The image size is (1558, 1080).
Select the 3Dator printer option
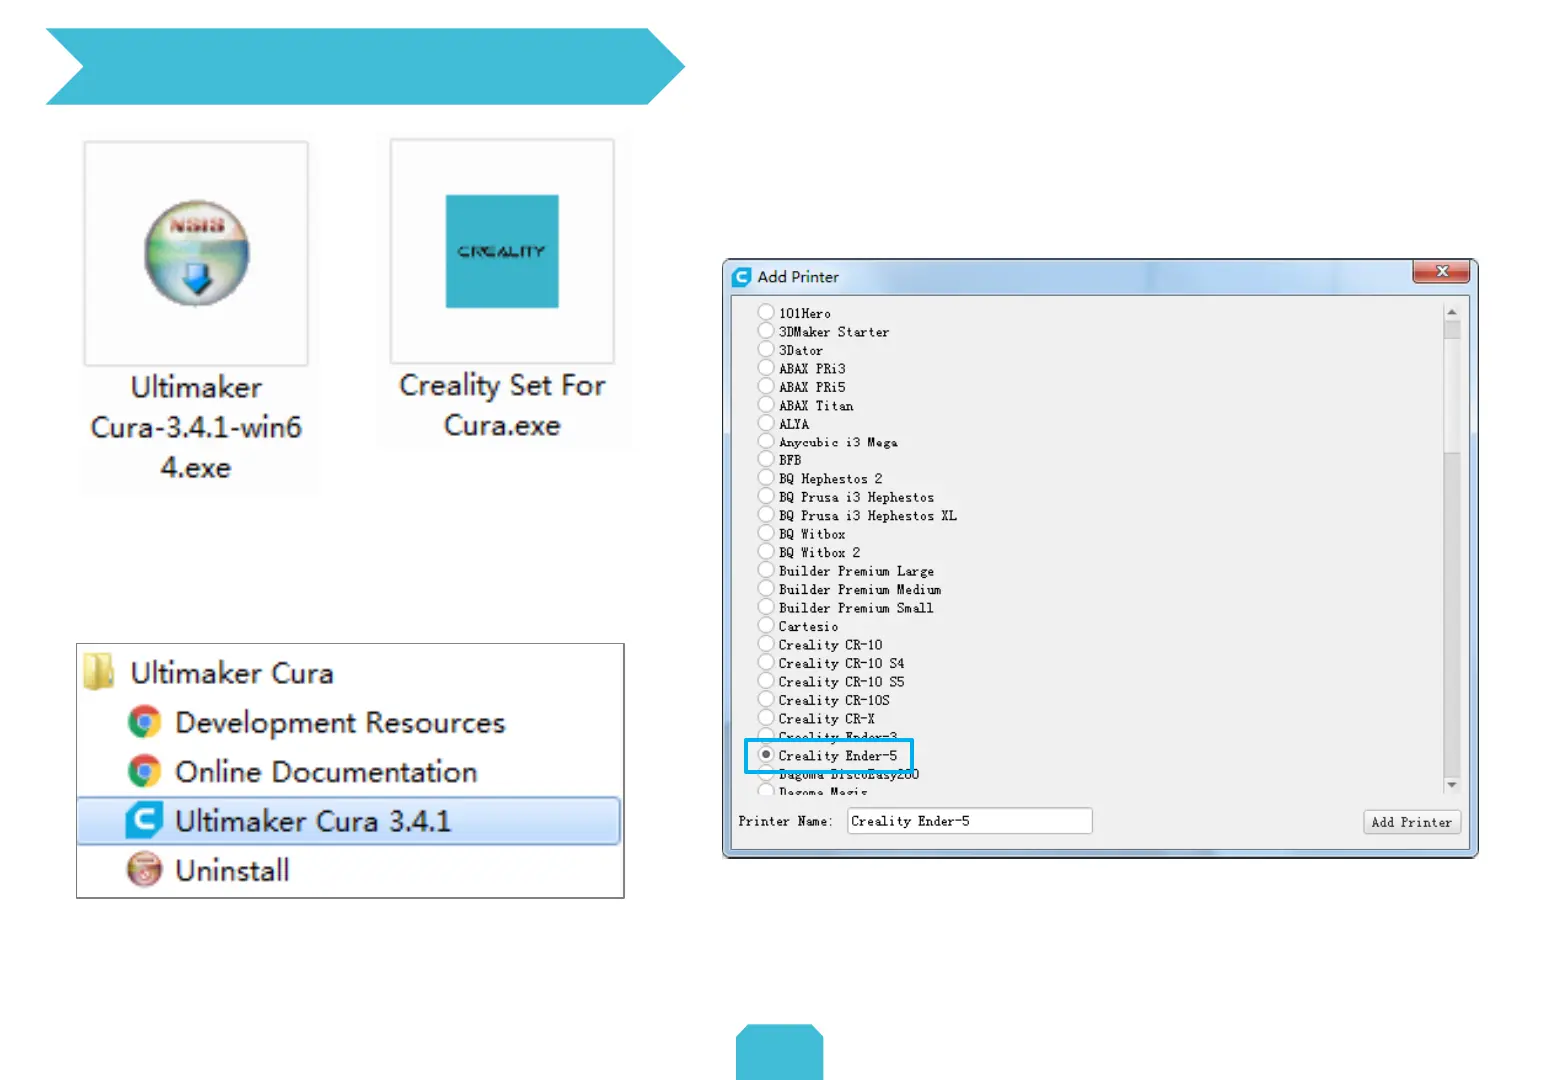[766, 350]
